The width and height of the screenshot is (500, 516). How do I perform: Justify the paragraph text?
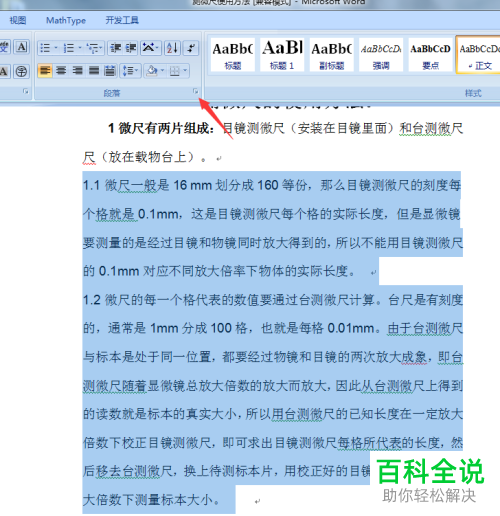tap(94, 71)
